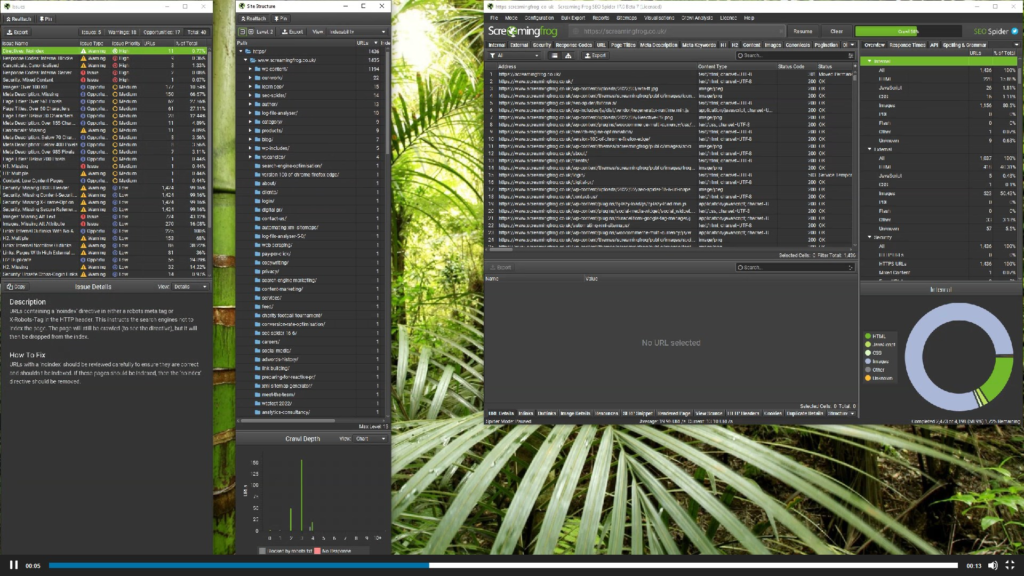The height and width of the screenshot is (576, 1024).
Task: Select the careers folder in Site Structure
Action: tap(270, 342)
